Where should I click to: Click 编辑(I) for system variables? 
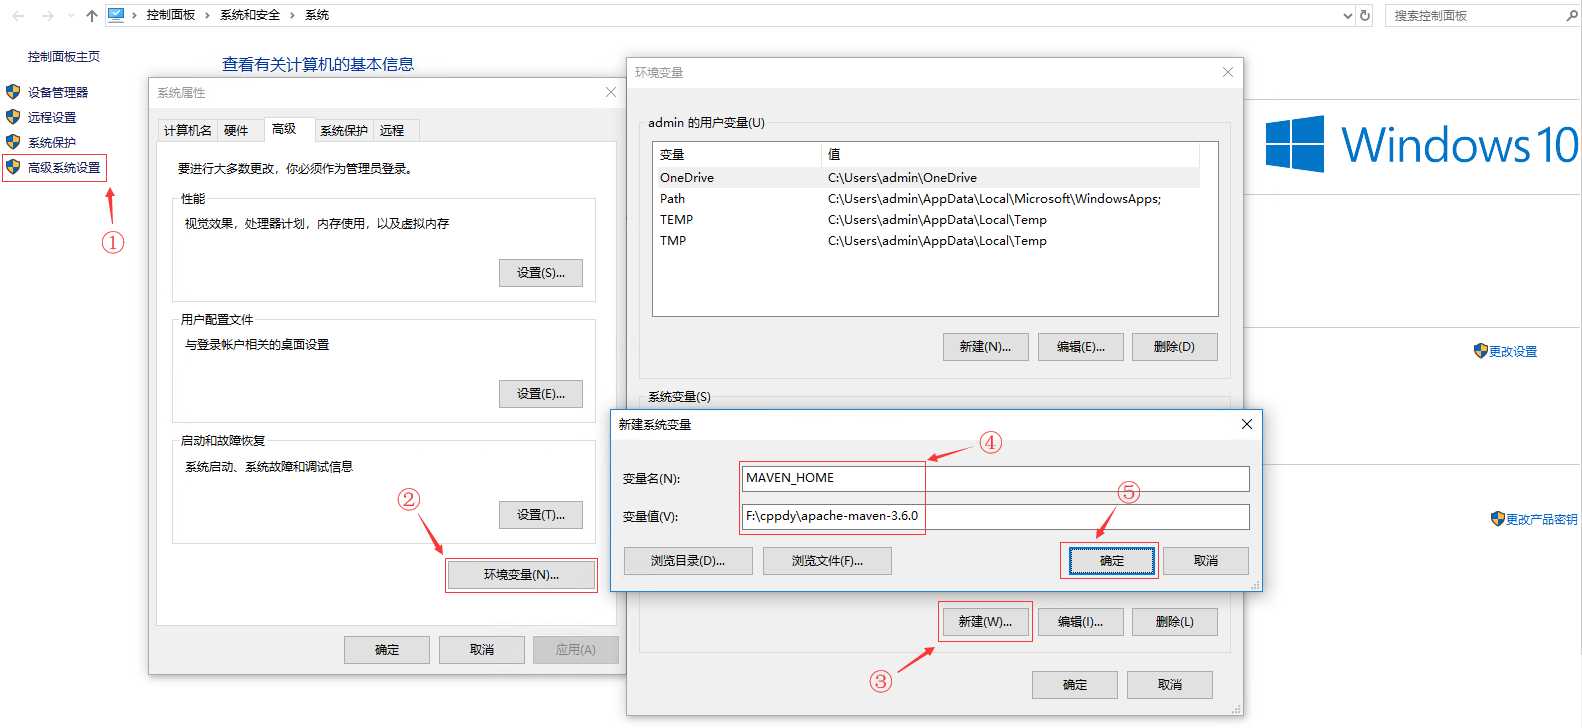click(1081, 622)
